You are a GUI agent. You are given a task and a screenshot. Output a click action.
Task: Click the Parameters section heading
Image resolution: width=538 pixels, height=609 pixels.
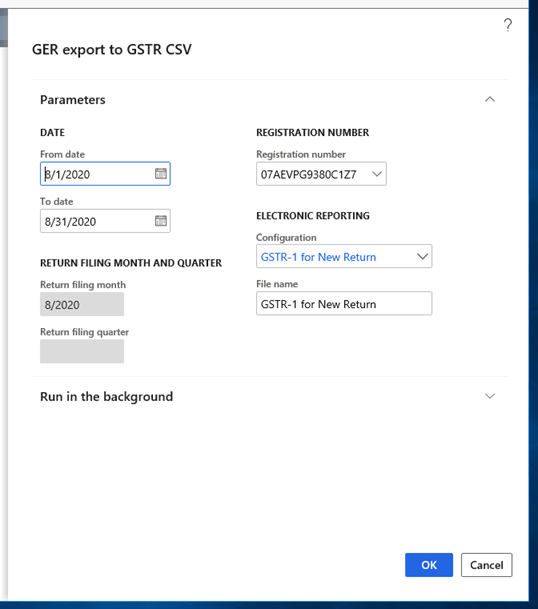(73, 100)
